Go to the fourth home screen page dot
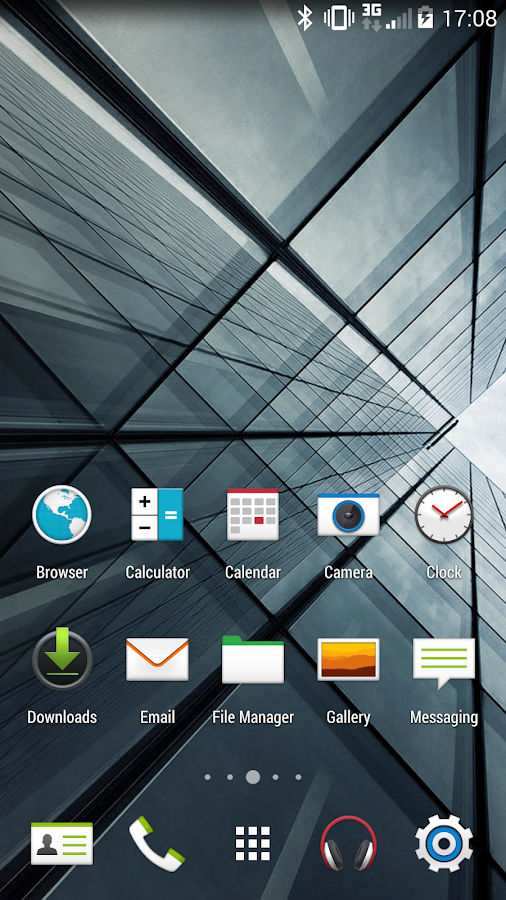The width and height of the screenshot is (506, 900). point(276,777)
